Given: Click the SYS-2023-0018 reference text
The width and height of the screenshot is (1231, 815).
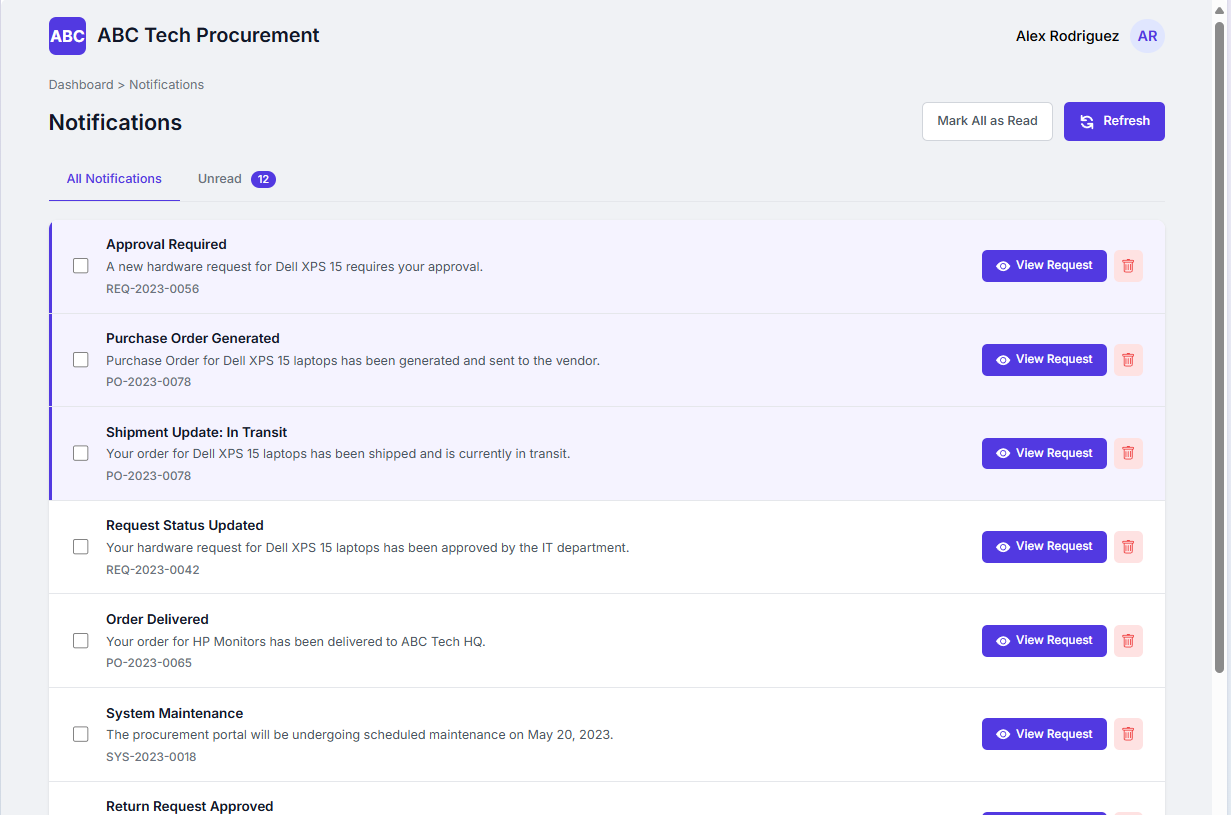Looking at the screenshot, I should coord(151,757).
